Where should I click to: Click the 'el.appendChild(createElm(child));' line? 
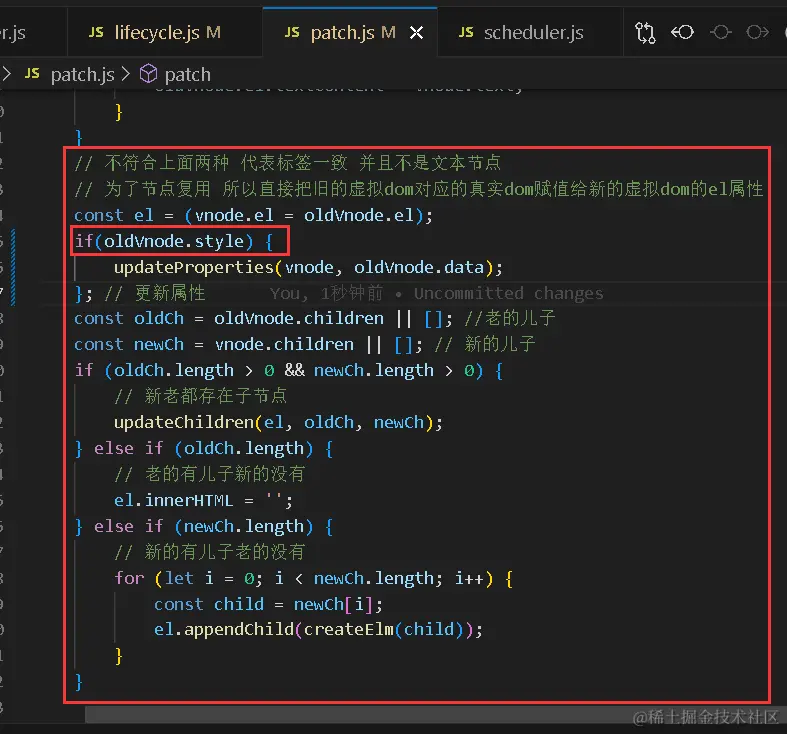(x=318, y=630)
